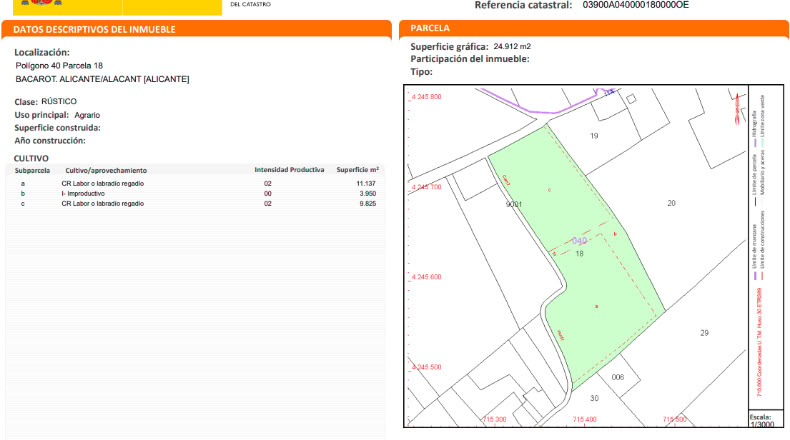Screen dimensions: 790x440
Task: Select the cadastral reference 03900A040000180000OE
Action: 635,5
